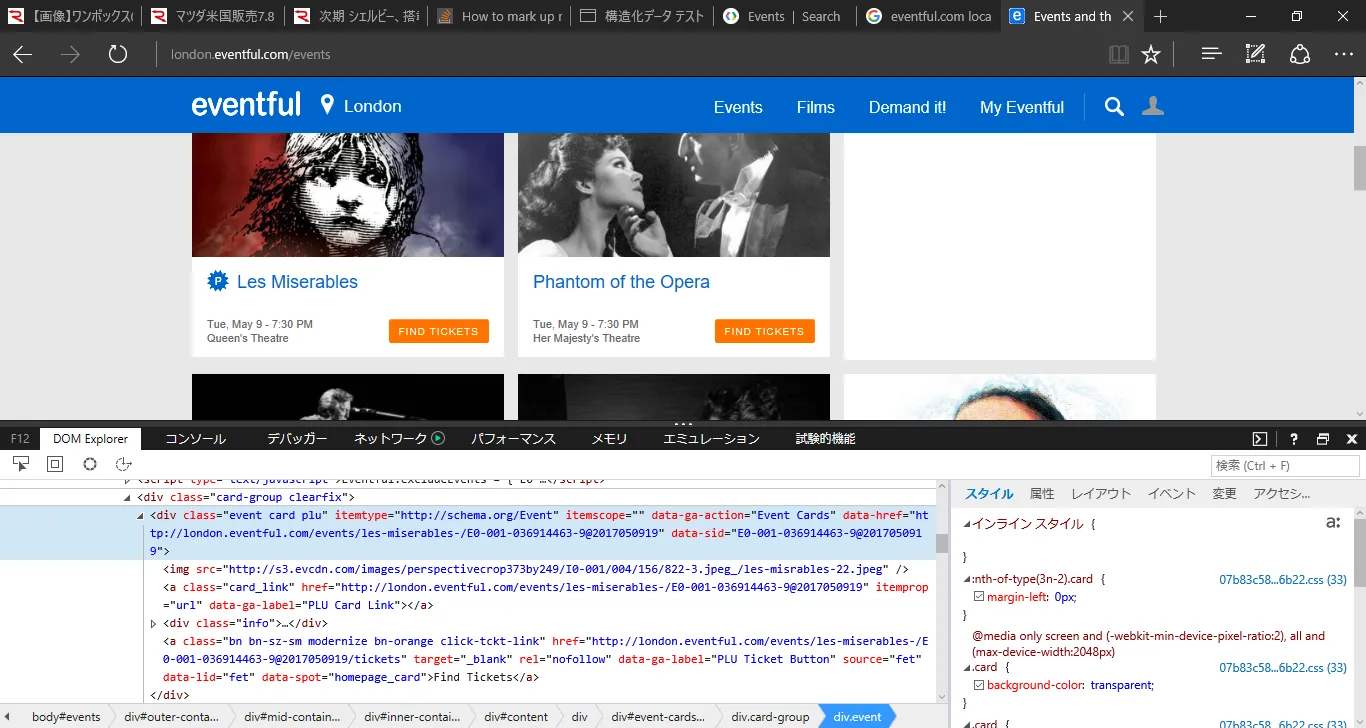Uncheck the margin-left style property

coord(979,597)
